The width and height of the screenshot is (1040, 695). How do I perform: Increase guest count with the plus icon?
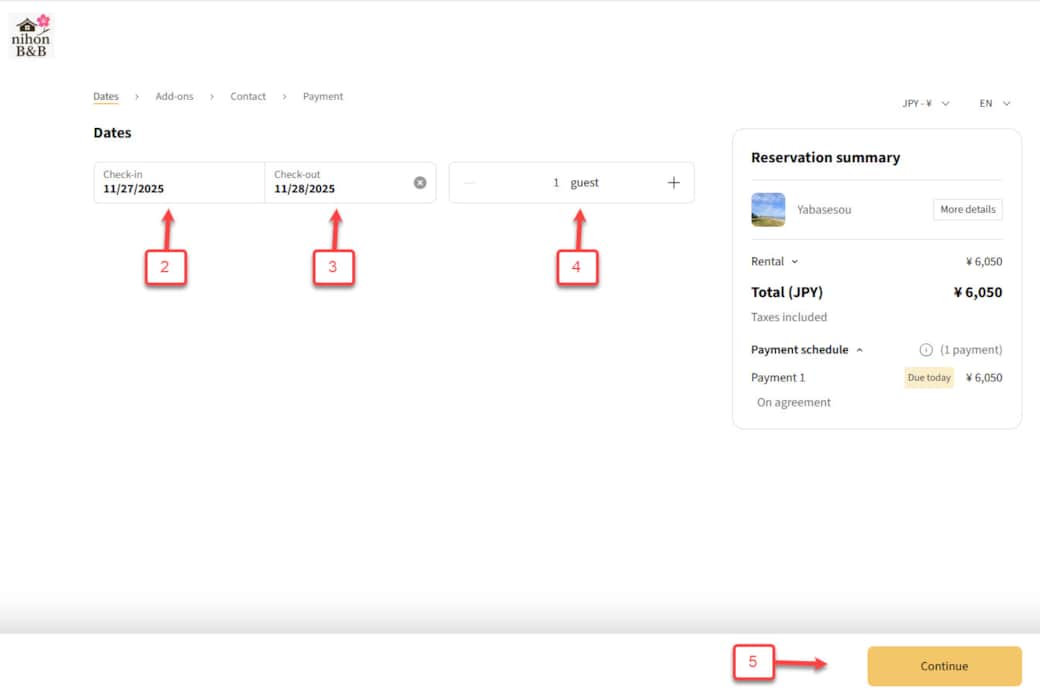click(x=673, y=183)
